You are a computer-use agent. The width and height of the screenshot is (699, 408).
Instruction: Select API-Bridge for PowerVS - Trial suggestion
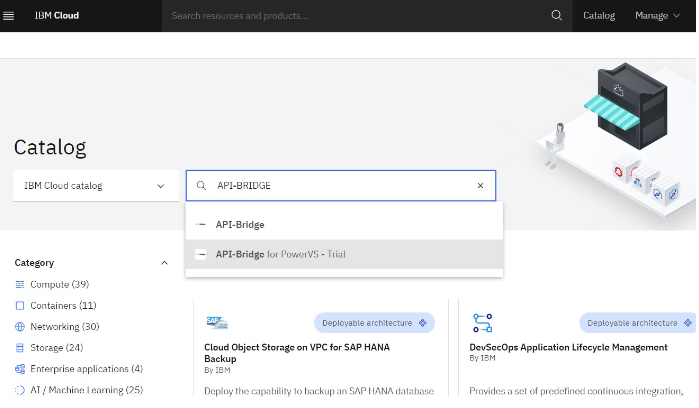(x=344, y=254)
